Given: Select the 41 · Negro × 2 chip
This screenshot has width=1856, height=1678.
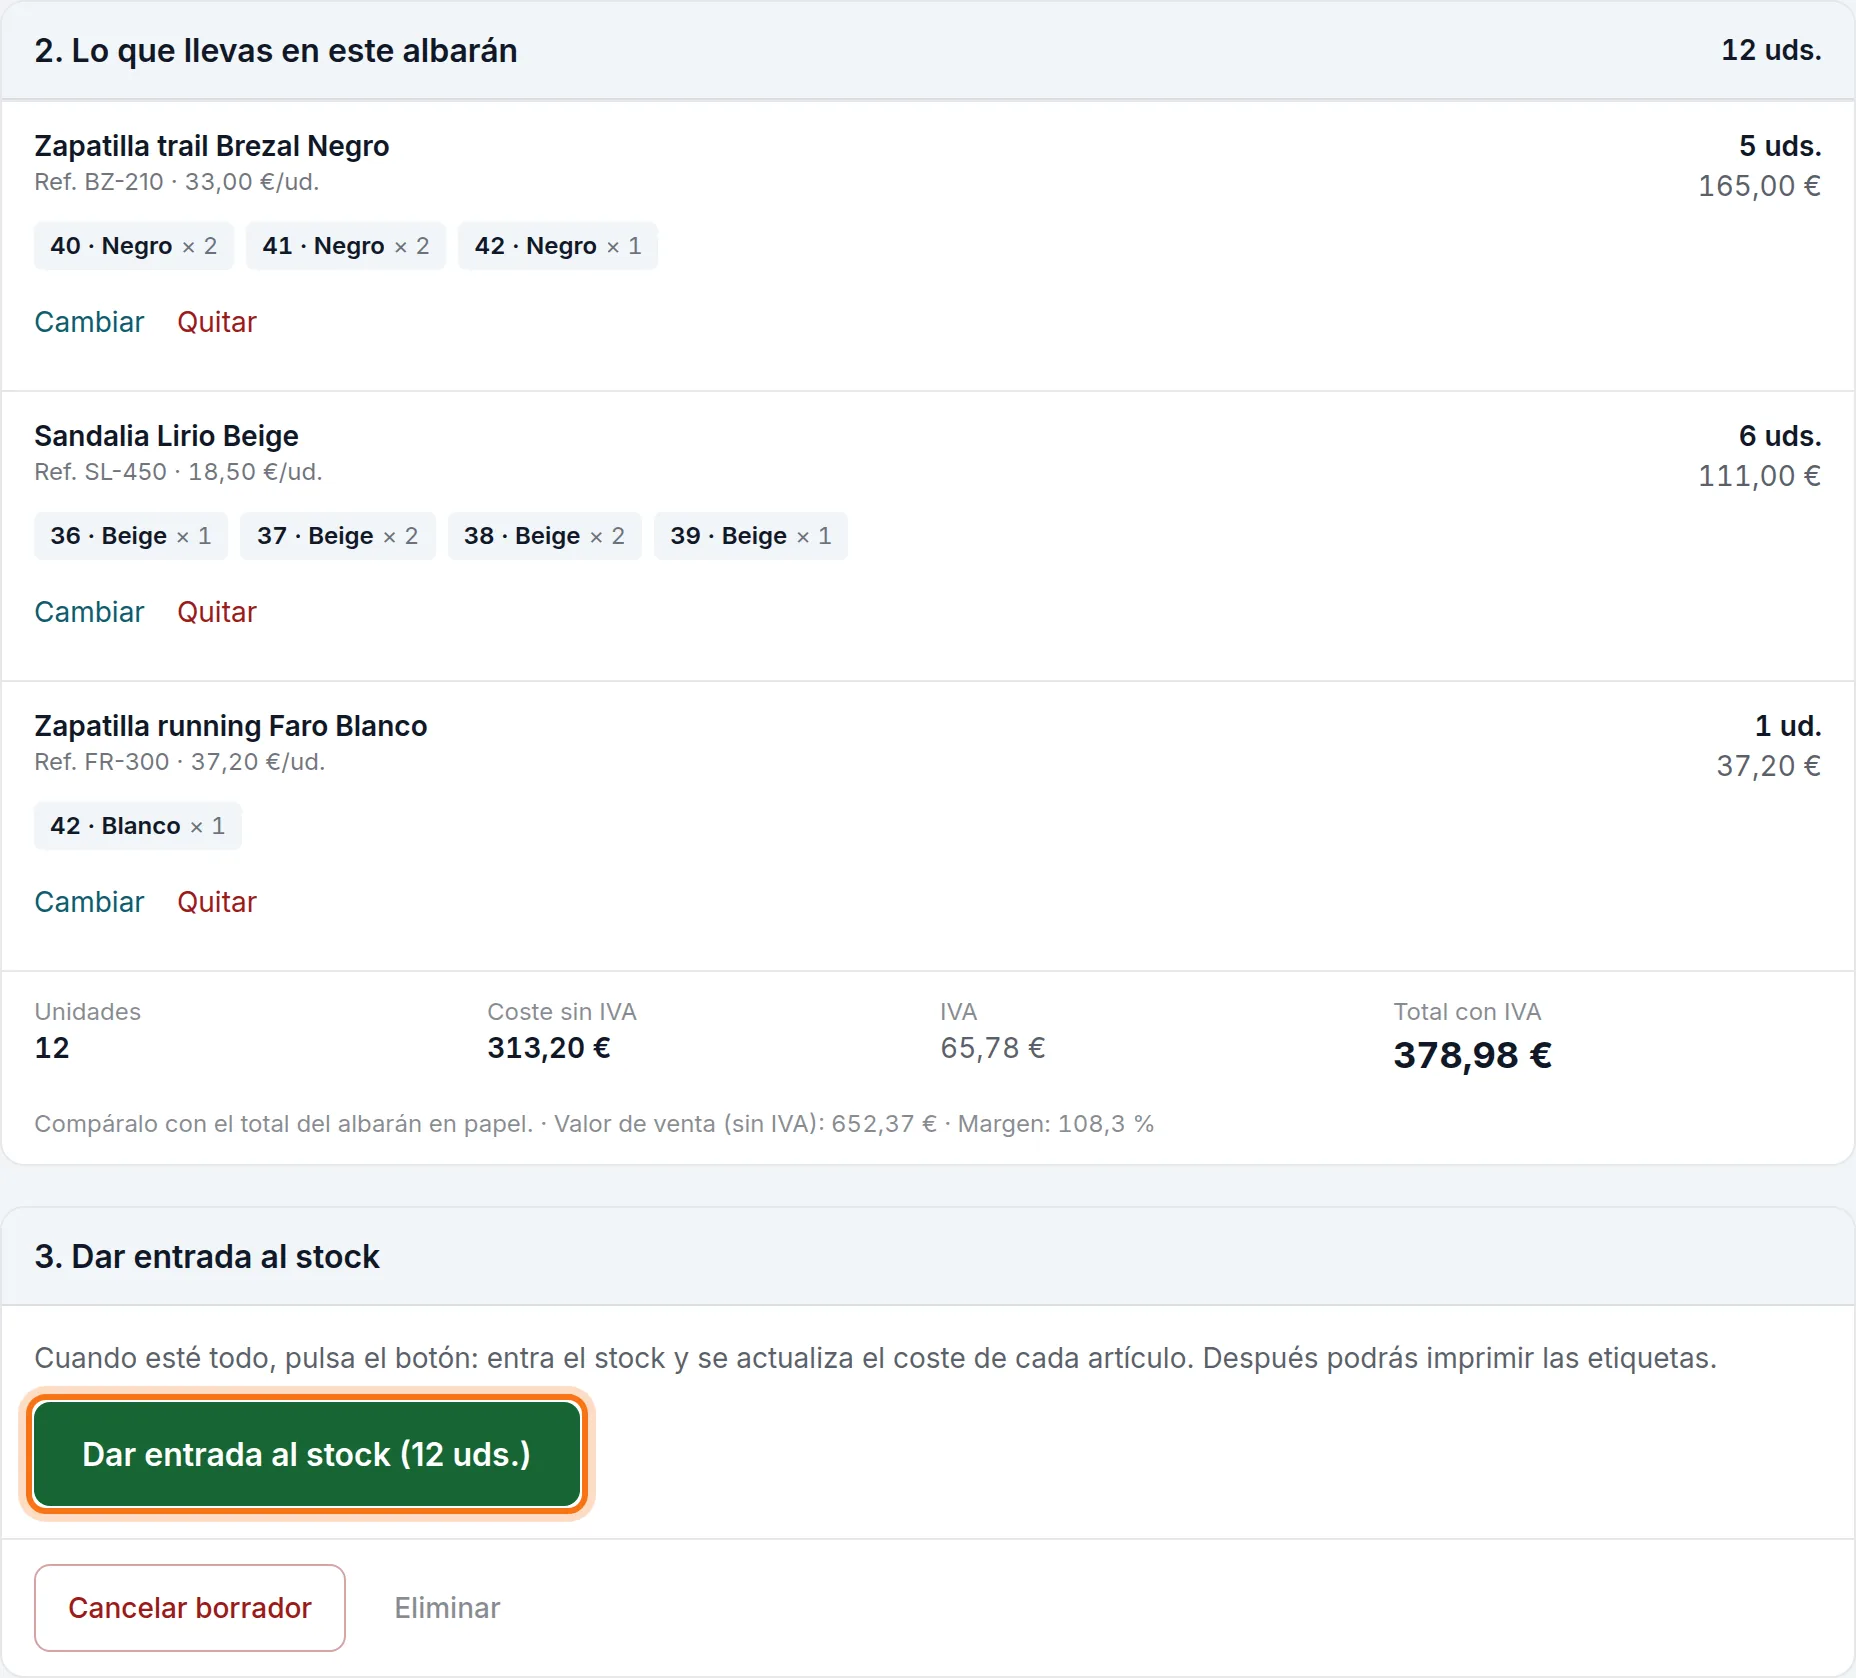Looking at the screenshot, I should (346, 246).
